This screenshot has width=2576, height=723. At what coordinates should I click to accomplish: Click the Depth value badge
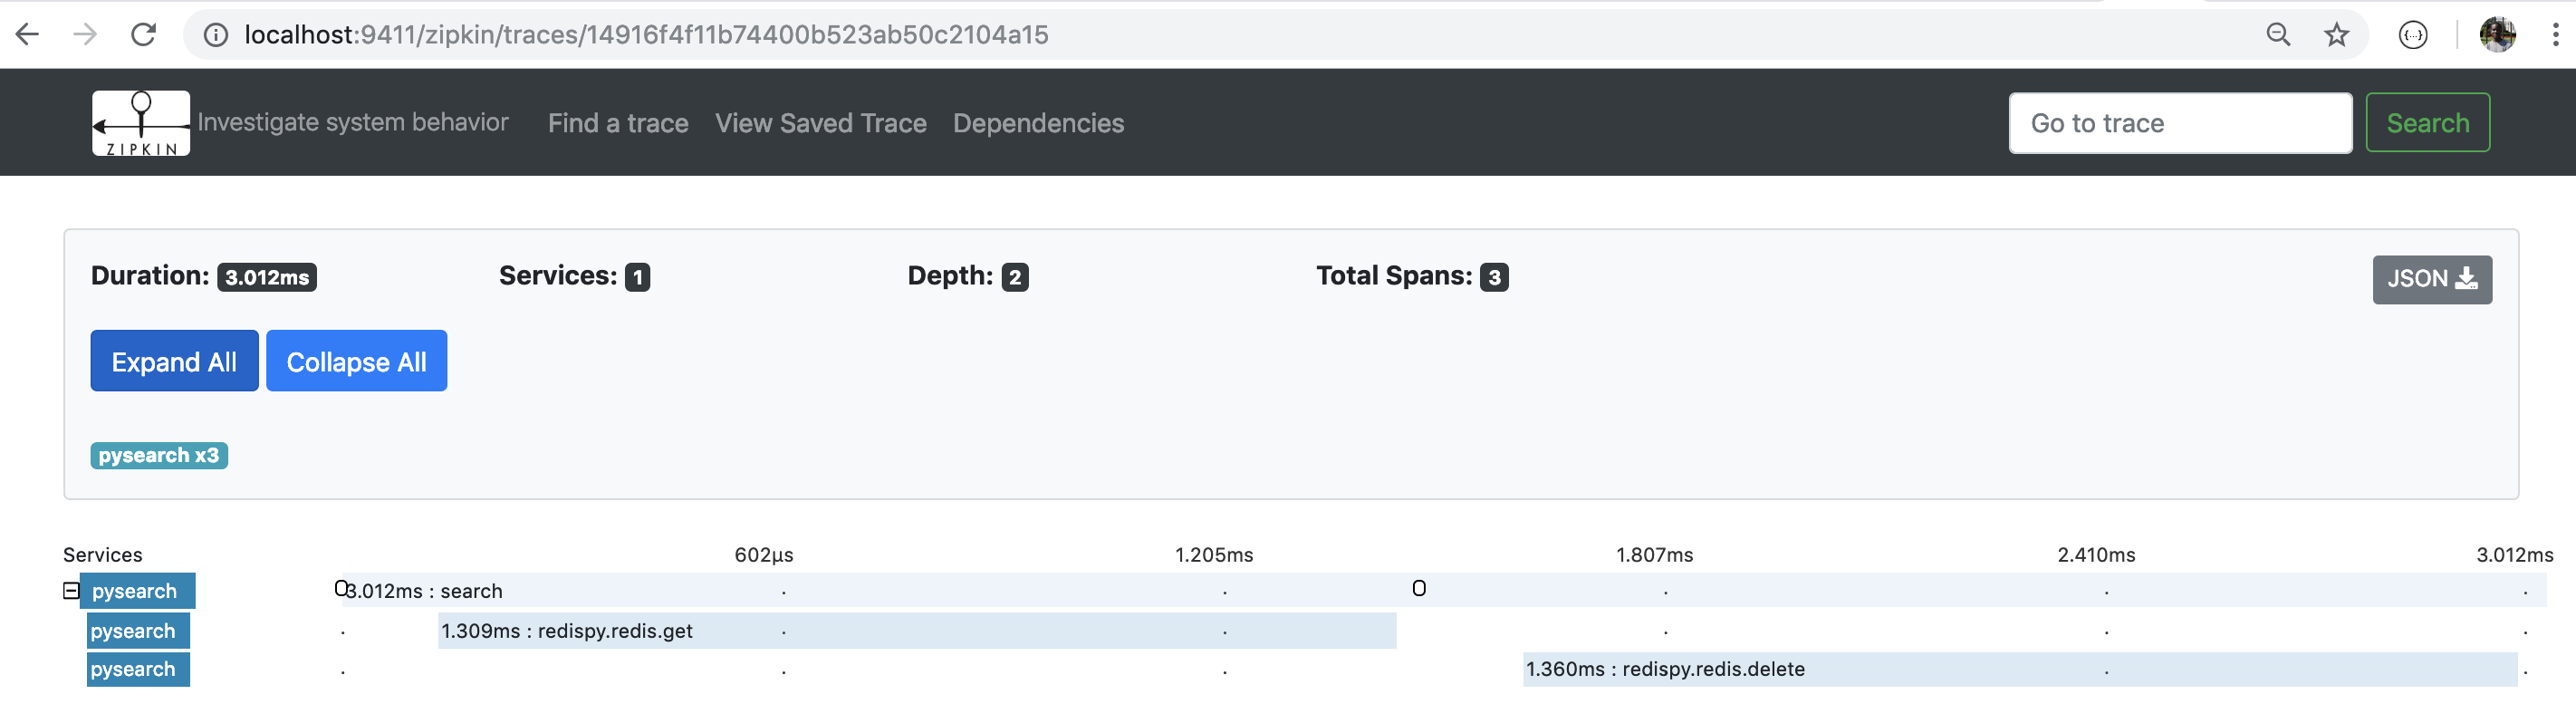pyautogui.click(x=1015, y=277)
